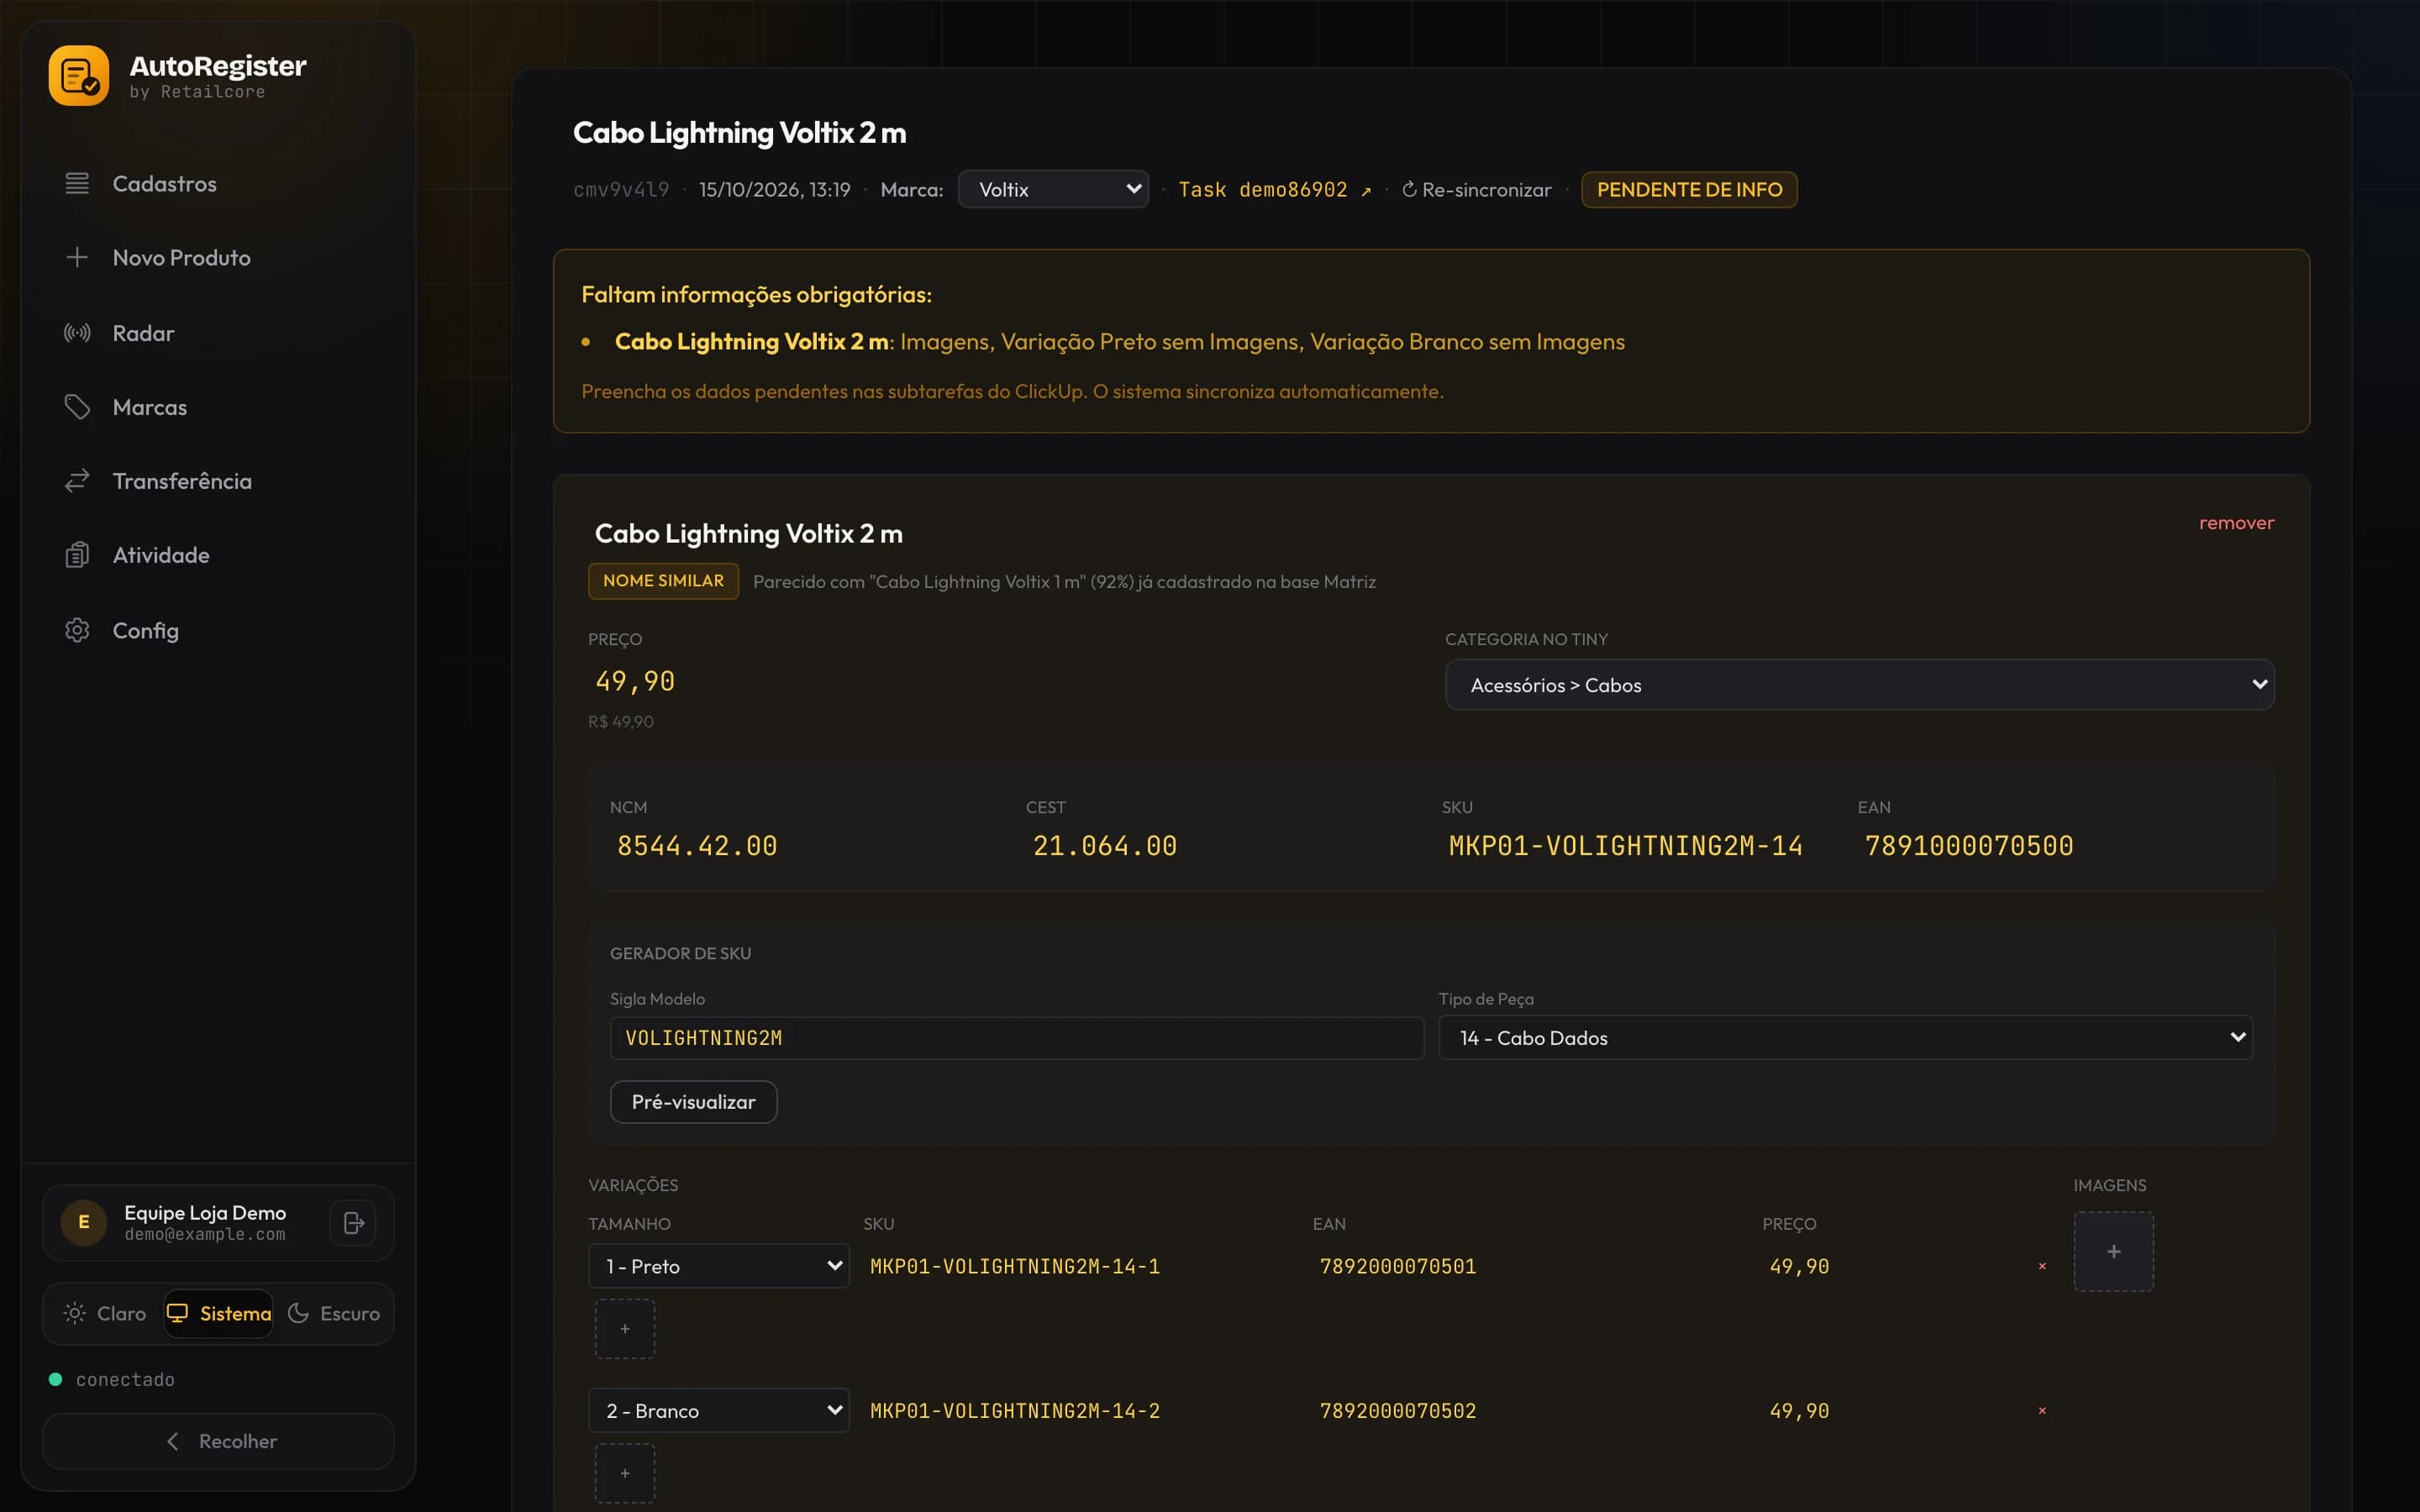Open the Atividade menu entry
2420x1512 pixels.
click(218, 555)
